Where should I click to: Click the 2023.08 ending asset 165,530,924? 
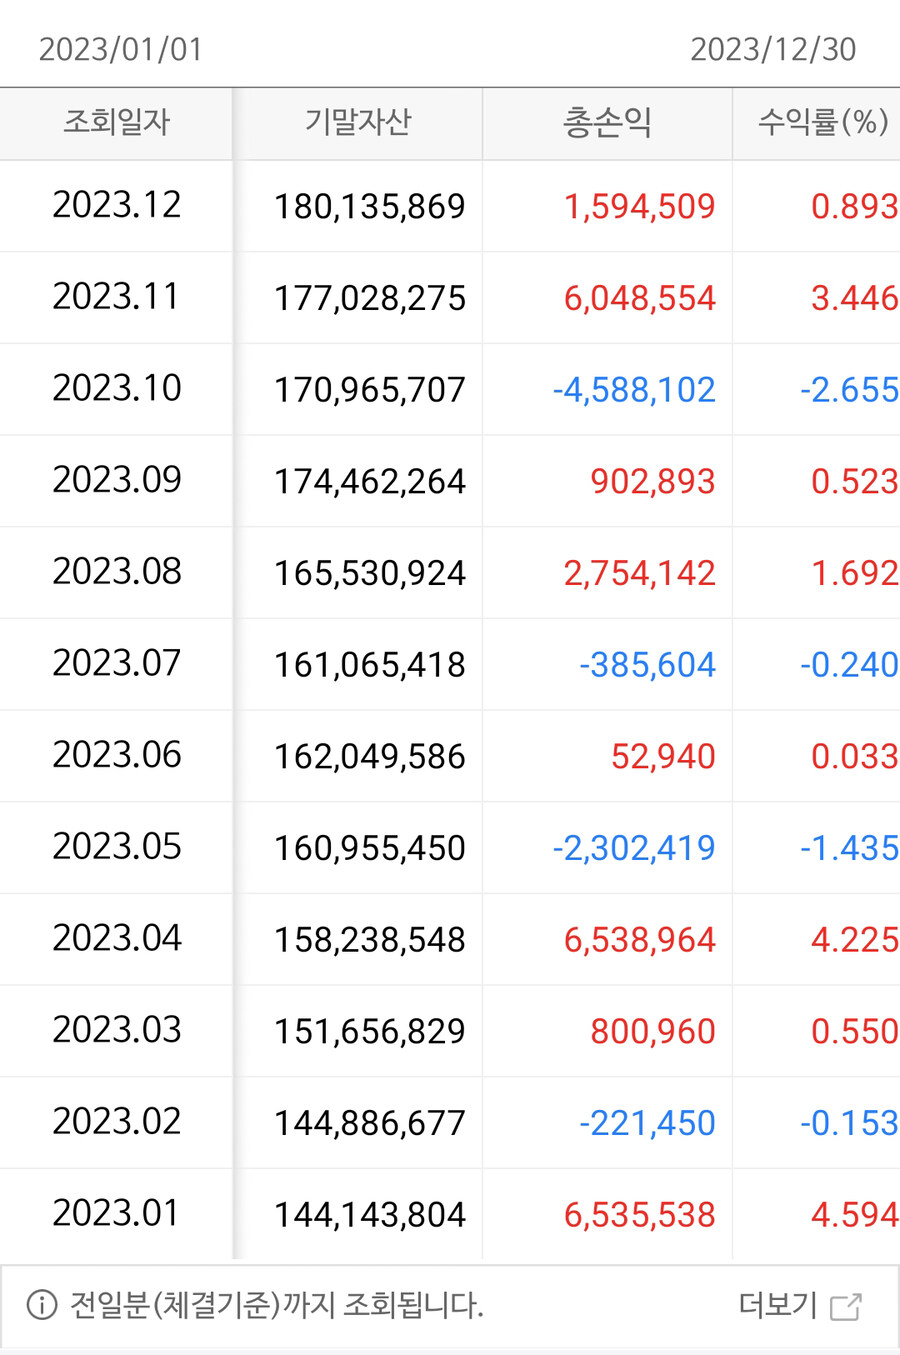click(x=370, y=573)
